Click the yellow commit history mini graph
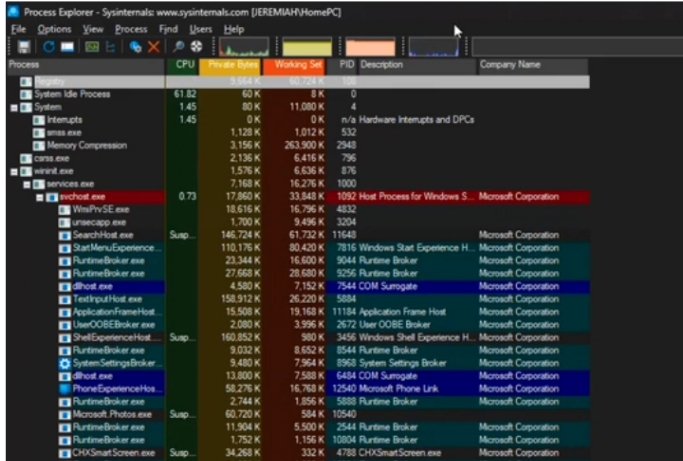683x461 pixels. [x=307, y=47]
